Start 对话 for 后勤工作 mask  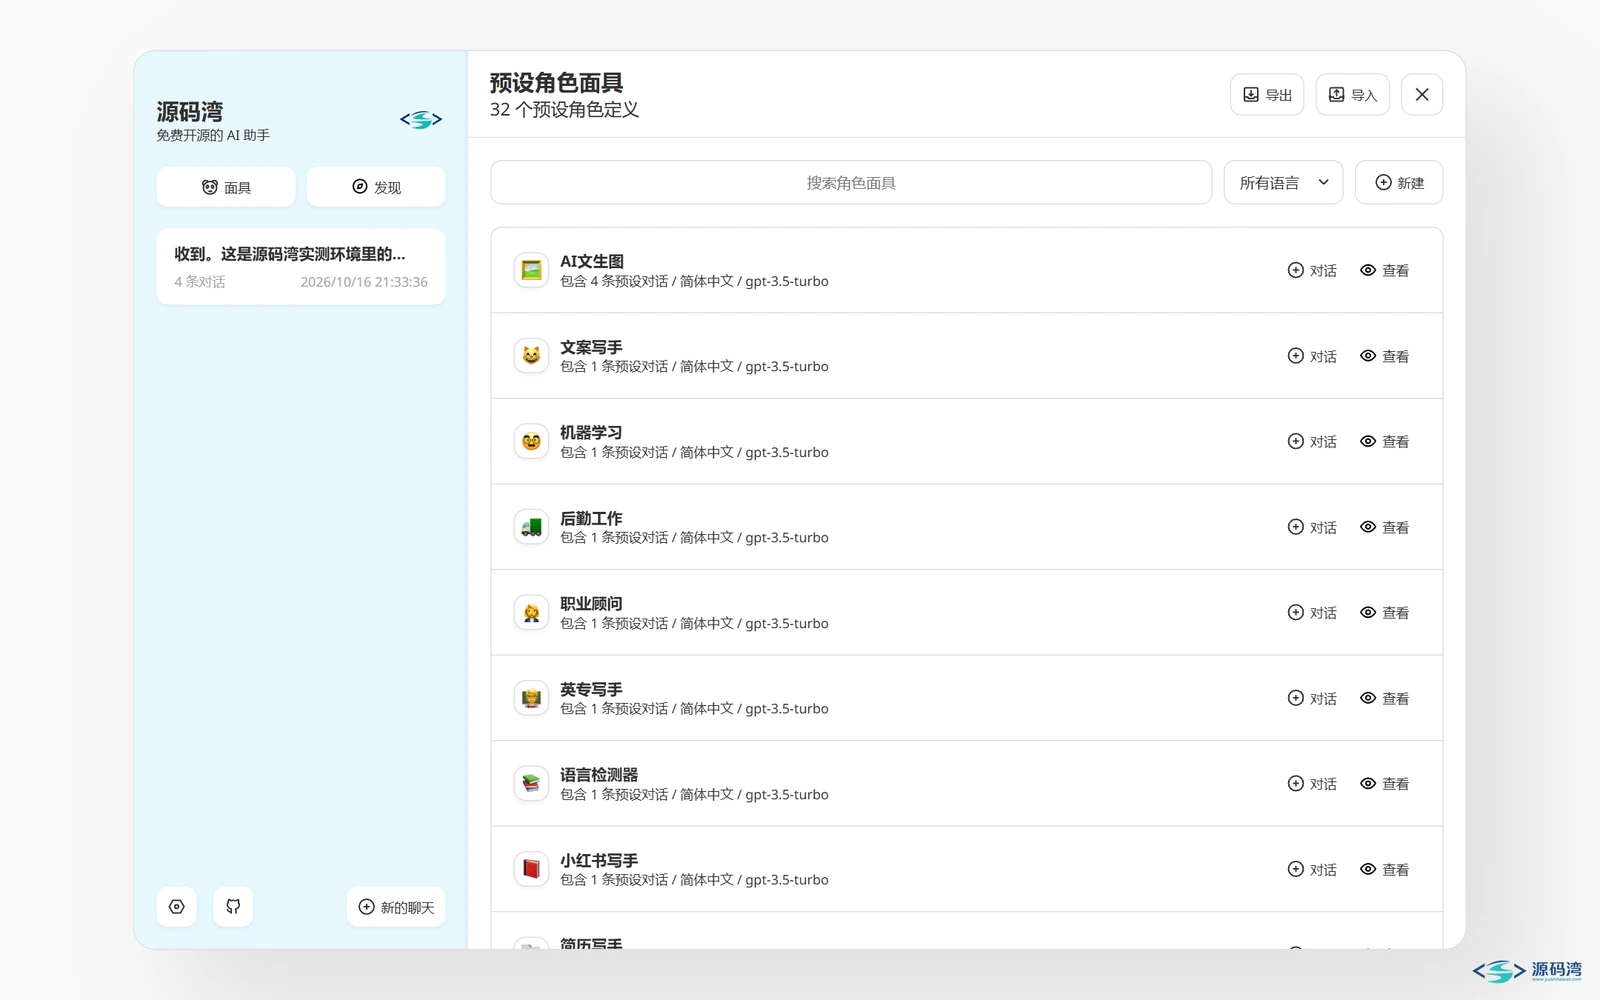pos(1312,527)
